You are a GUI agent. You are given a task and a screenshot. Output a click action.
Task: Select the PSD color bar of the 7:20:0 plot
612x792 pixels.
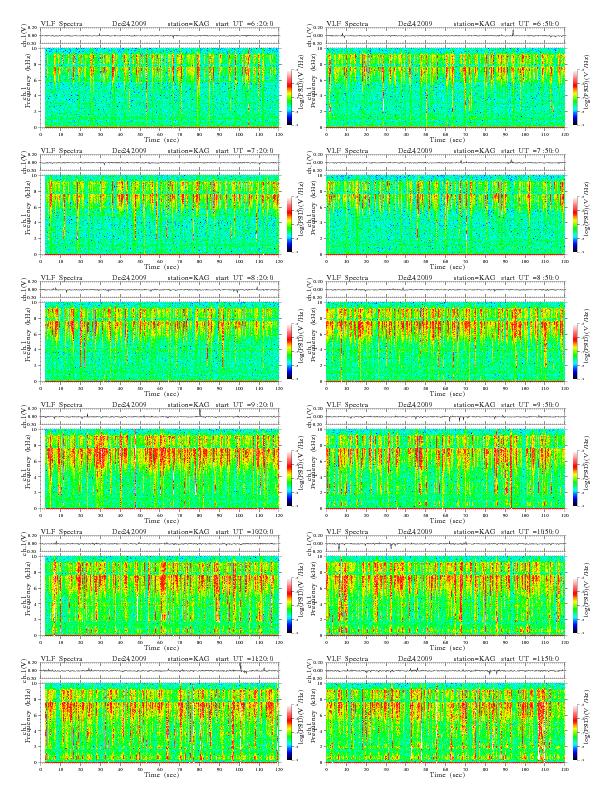289,224
